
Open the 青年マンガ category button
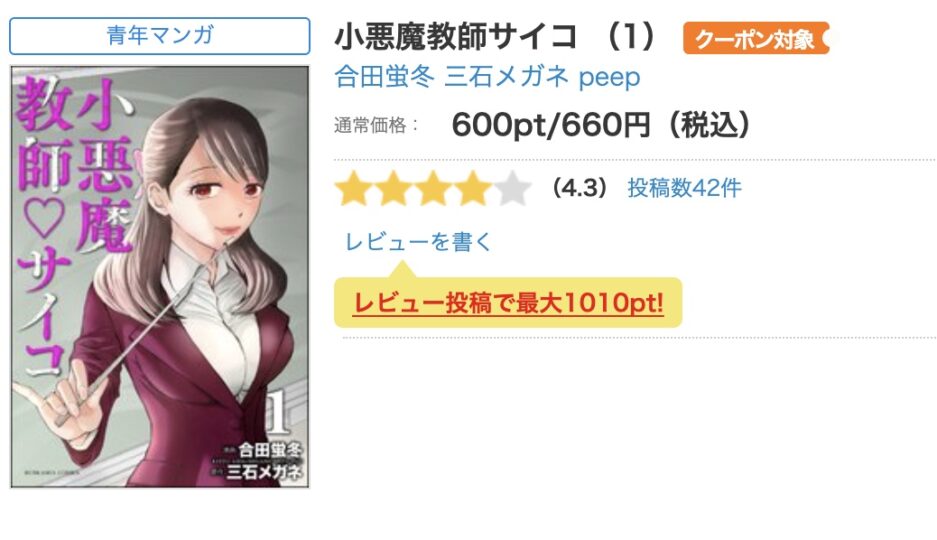(x=160, y=36)
